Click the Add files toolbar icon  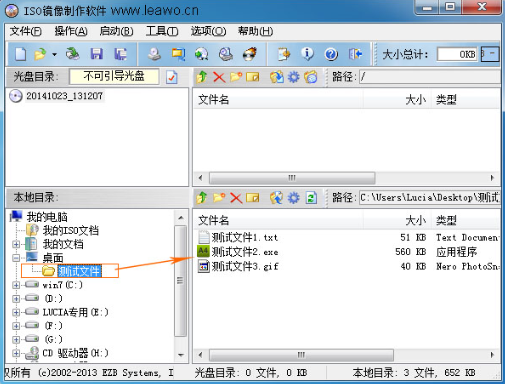[x=284, y=54]
